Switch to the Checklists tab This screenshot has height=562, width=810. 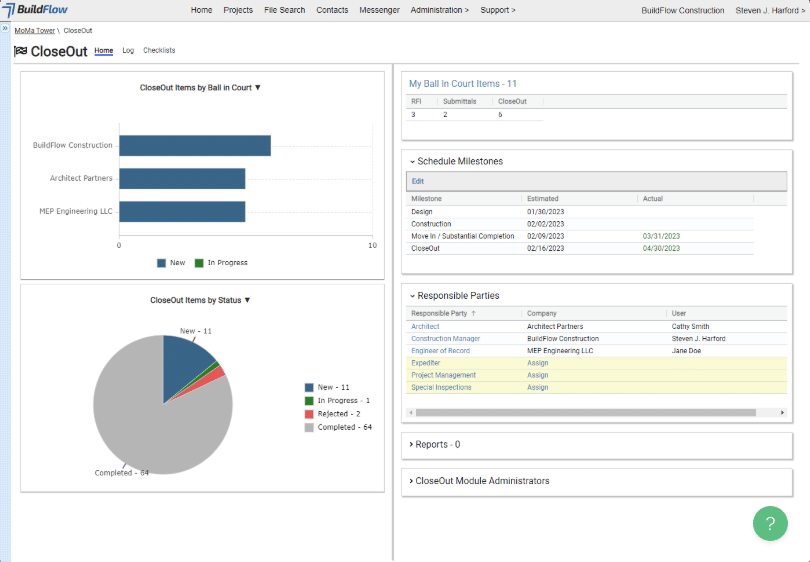pos(159,50)
